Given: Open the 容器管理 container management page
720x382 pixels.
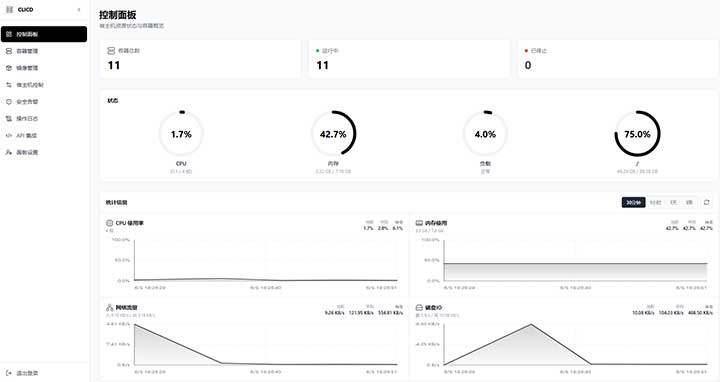Looking at the screenshot, I should tap(44, 51).
